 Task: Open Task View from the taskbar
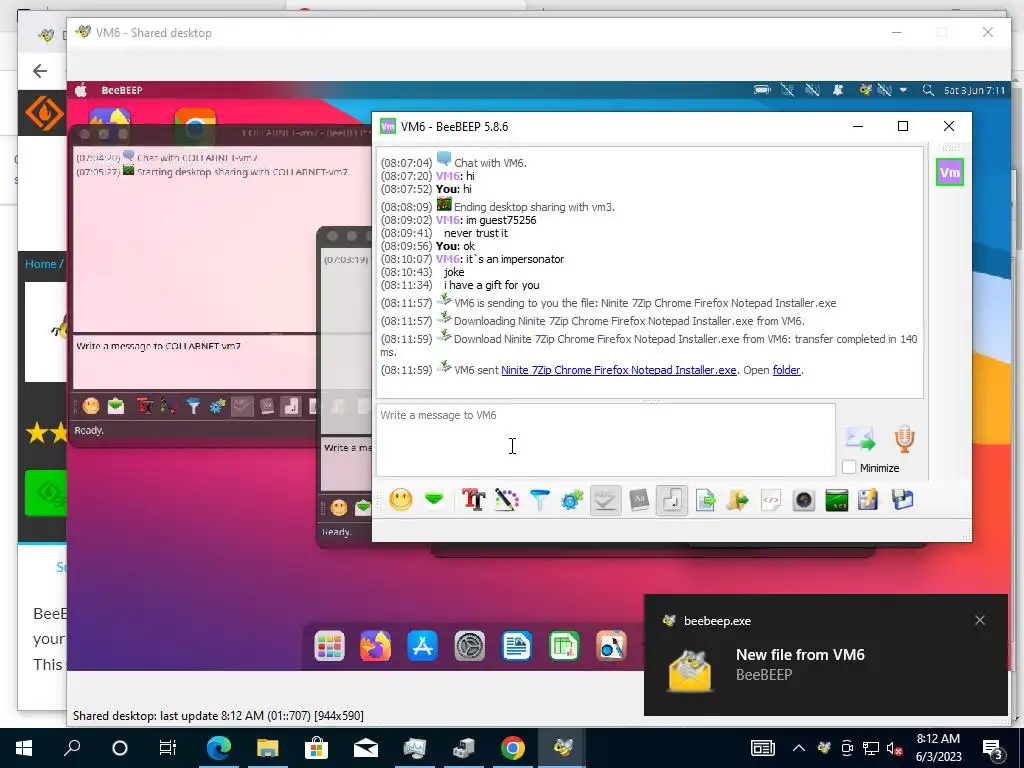168,748
